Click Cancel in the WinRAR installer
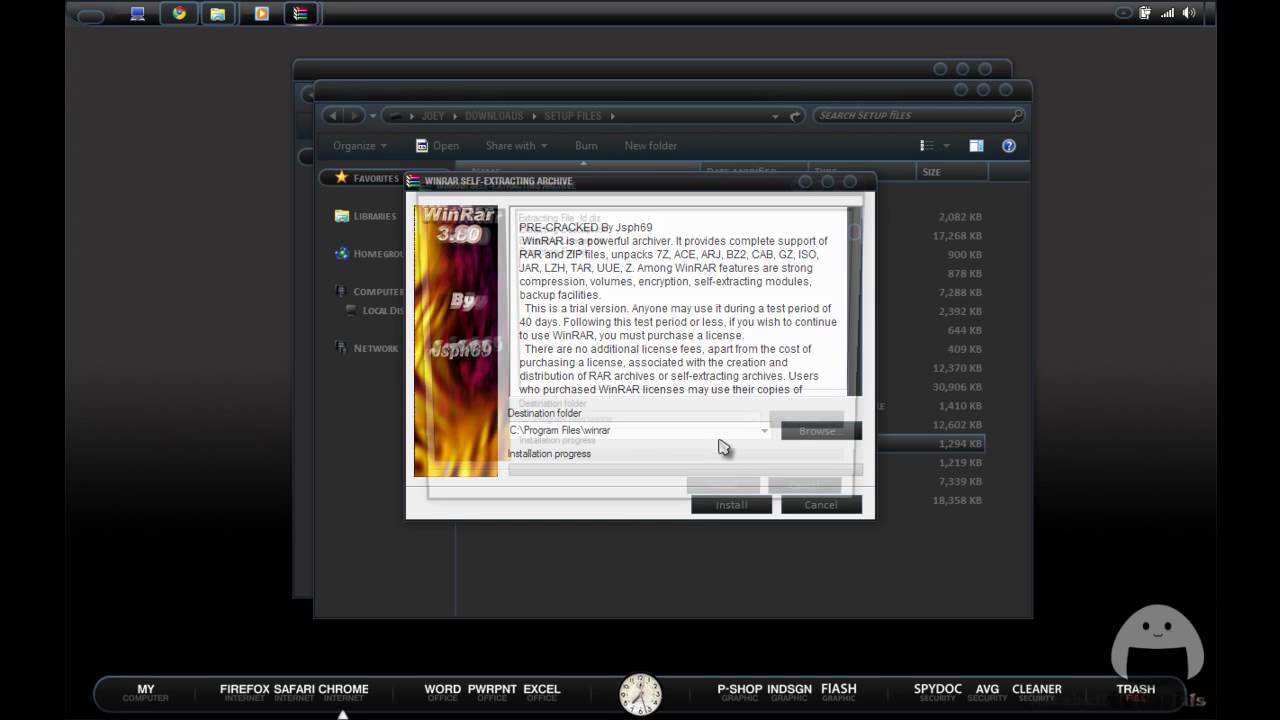The width and height of the screenshot is (1280, 720). (821, 505)
